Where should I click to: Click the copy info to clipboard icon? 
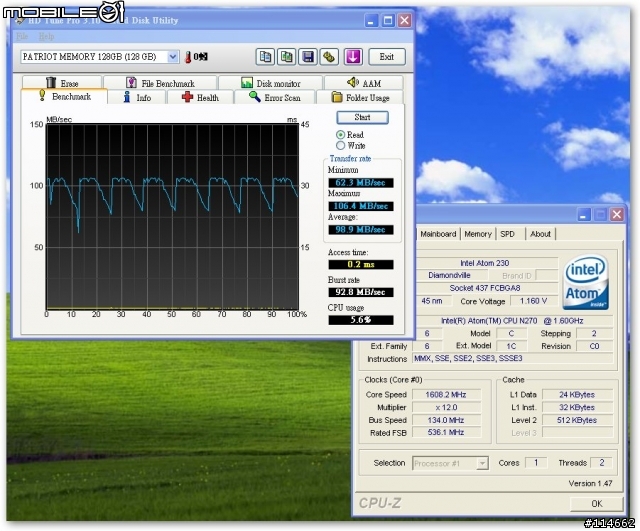265,57
